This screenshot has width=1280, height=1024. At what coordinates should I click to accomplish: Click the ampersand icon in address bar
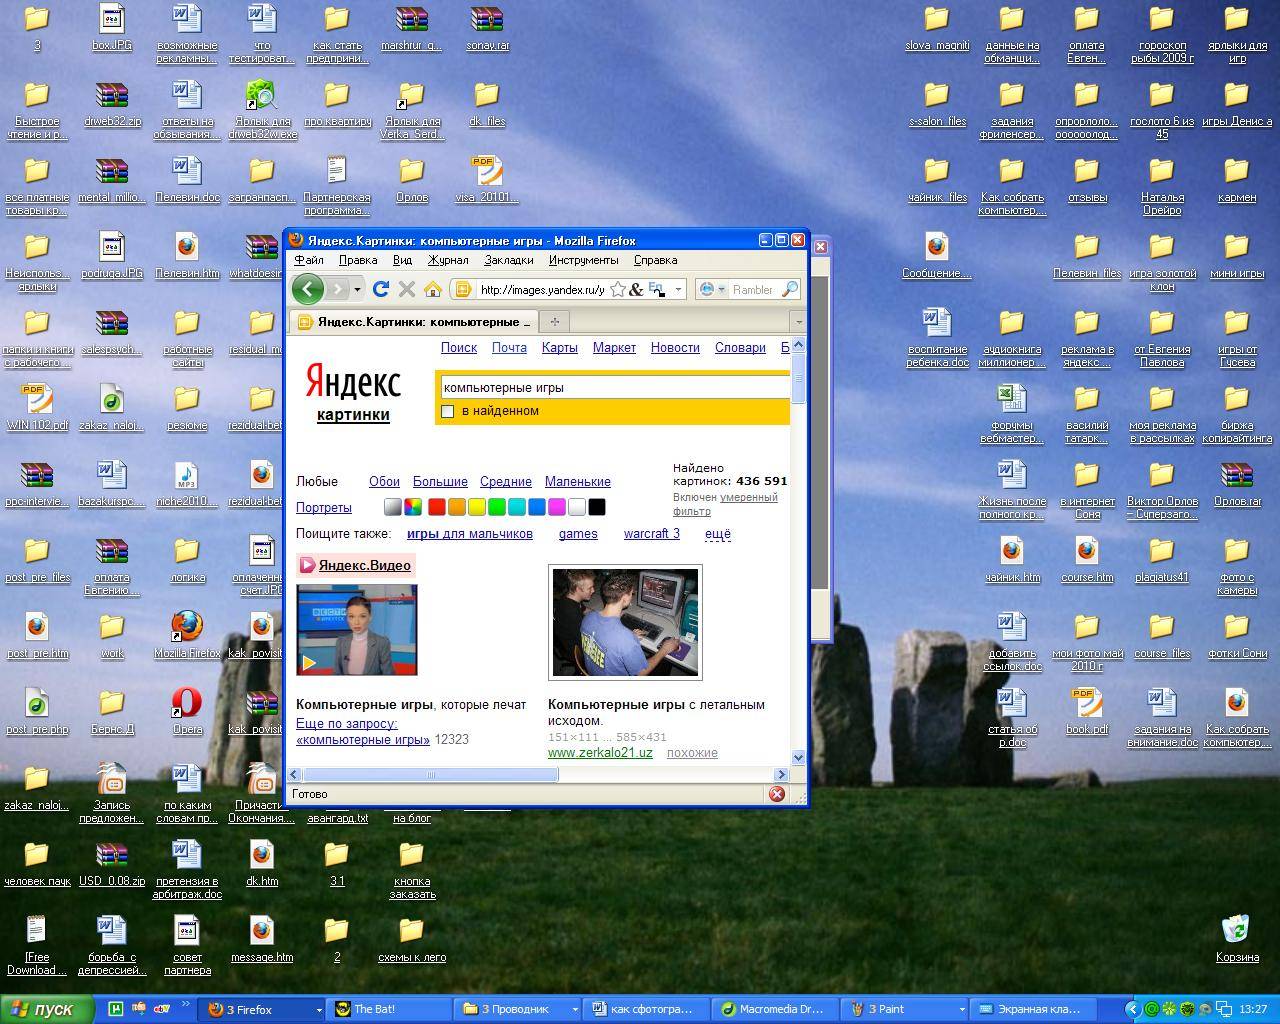click(x=636, y=289)
